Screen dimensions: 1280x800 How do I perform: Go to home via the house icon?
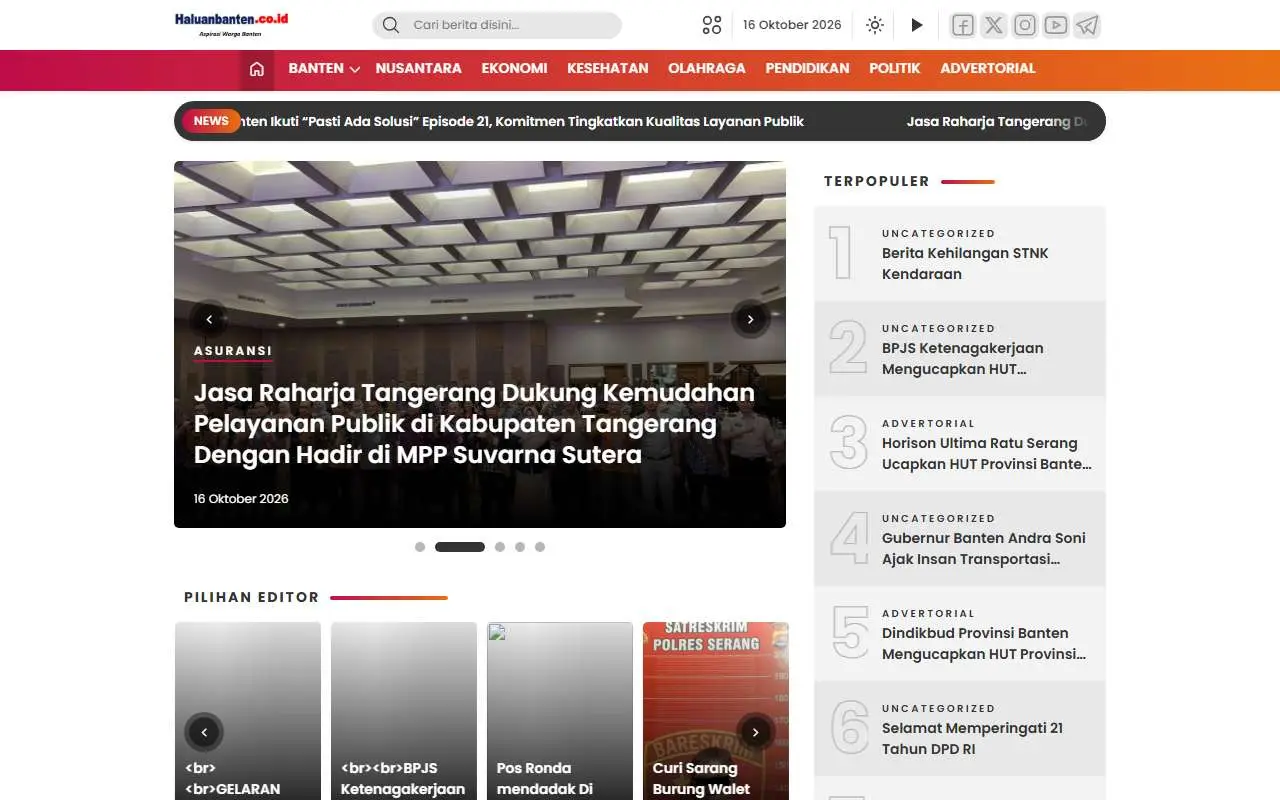coord(257,69)
